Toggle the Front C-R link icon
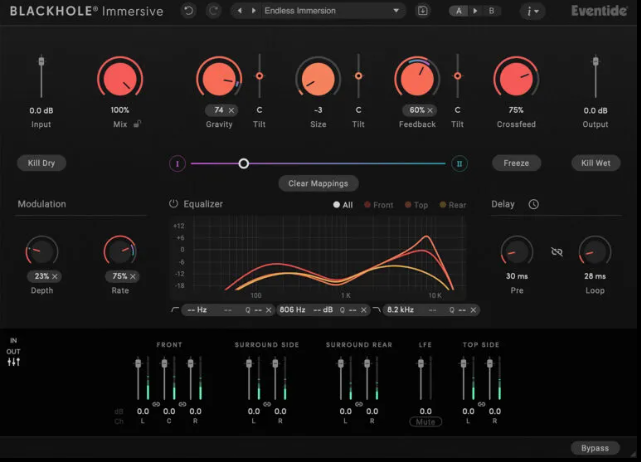Viewport: 641px width, 462px height. [182, 404]
